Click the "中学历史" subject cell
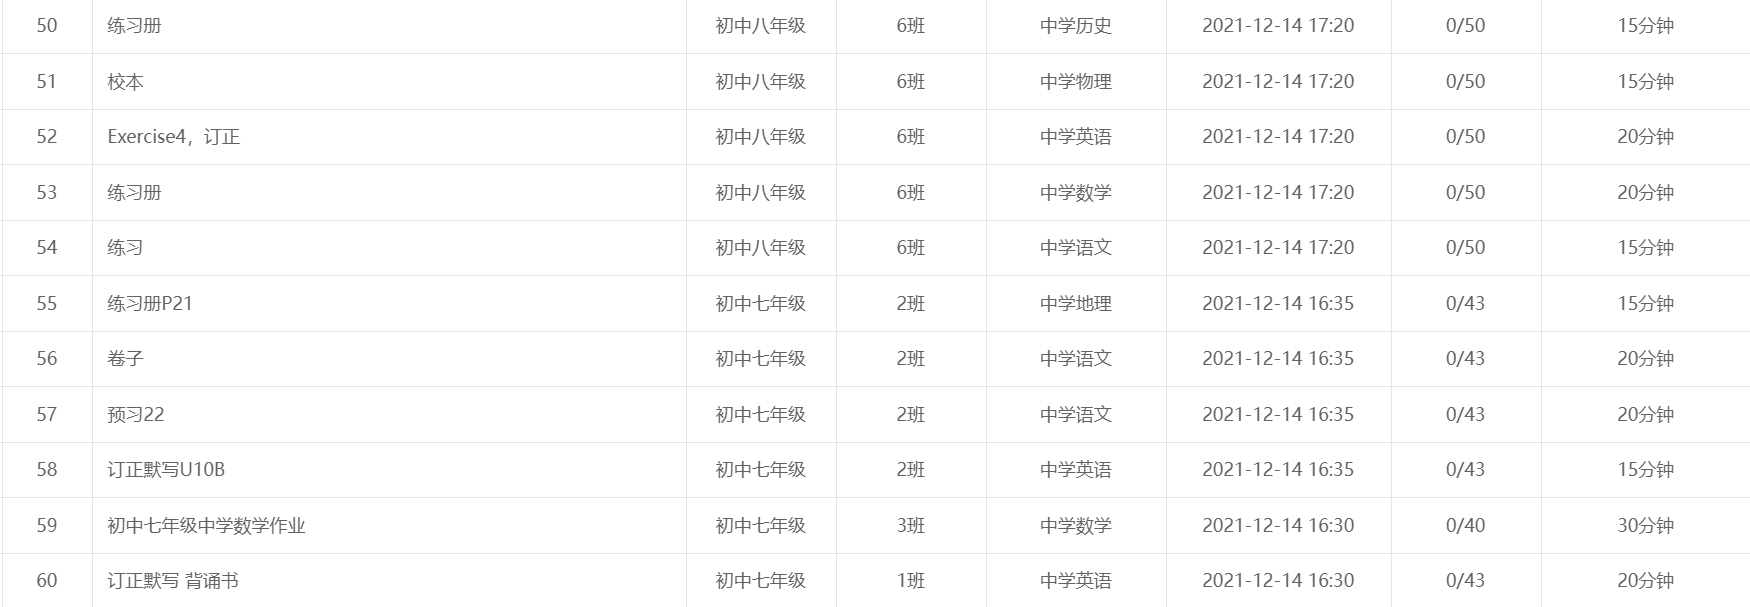Screen dimensions: 1750x607 (x=1076, y=25)
